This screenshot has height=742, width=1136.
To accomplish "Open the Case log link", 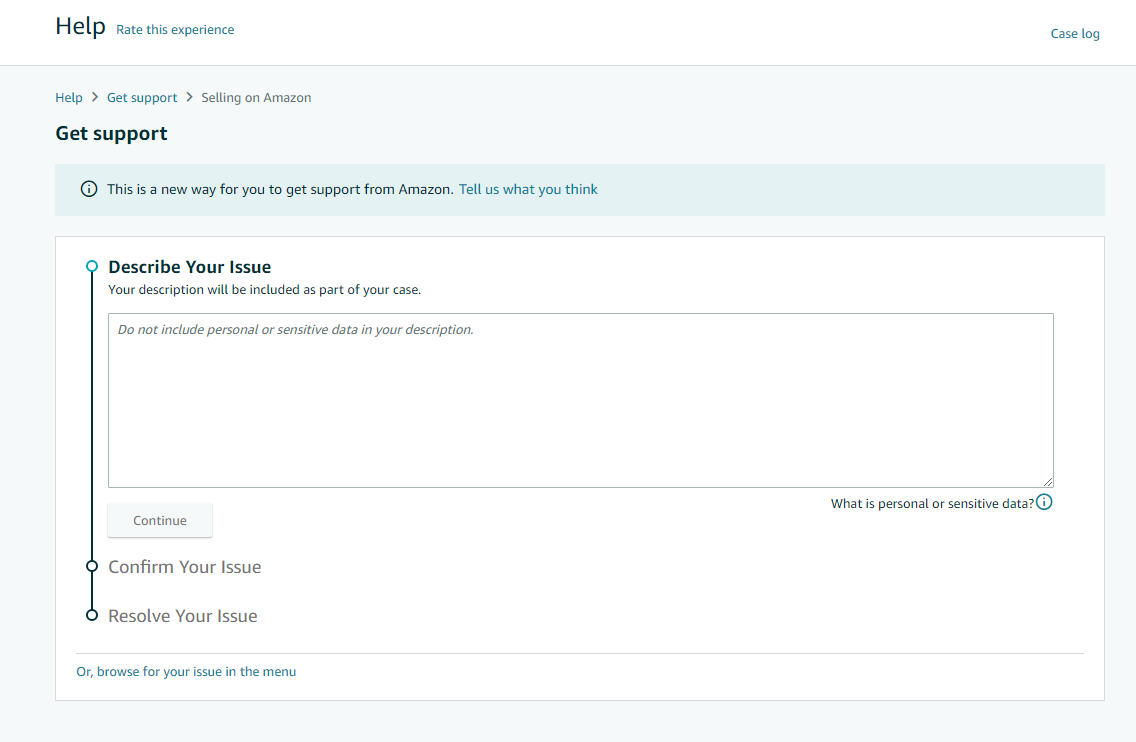I will [x=1074, y=34].
